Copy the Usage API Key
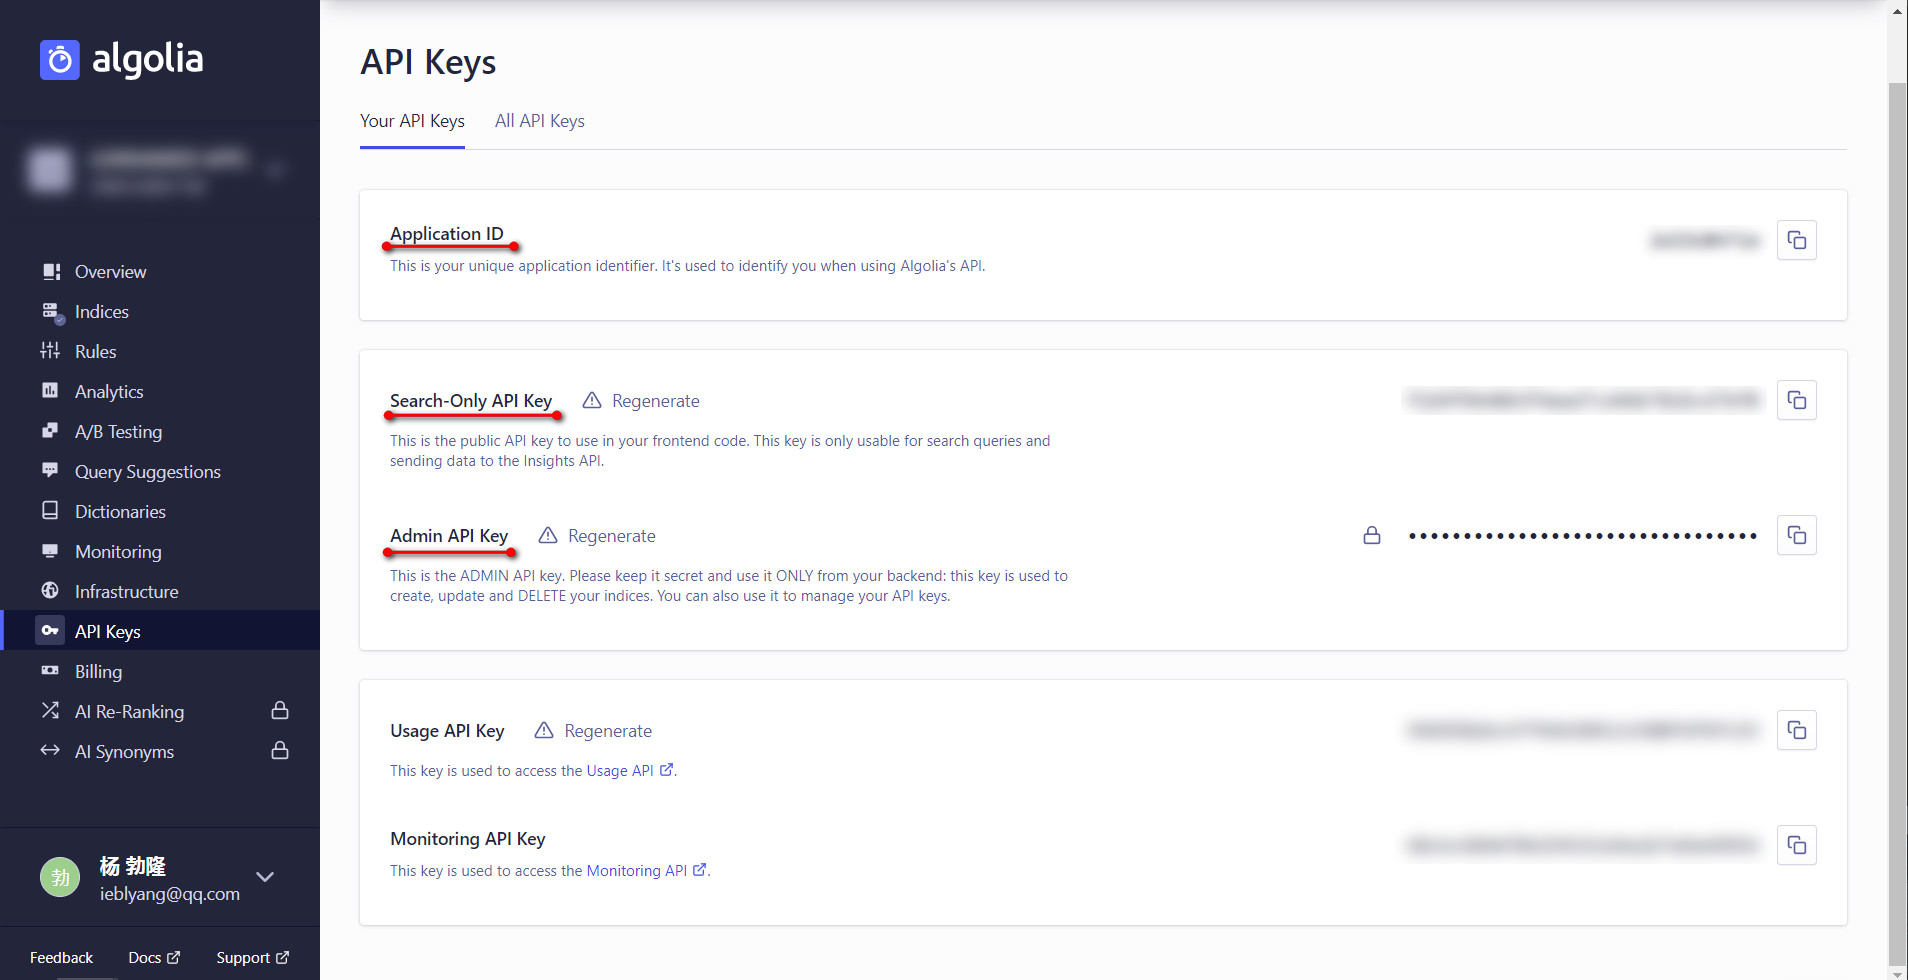This screenshot has width=1908, height=980. (x=1796, y=730)
